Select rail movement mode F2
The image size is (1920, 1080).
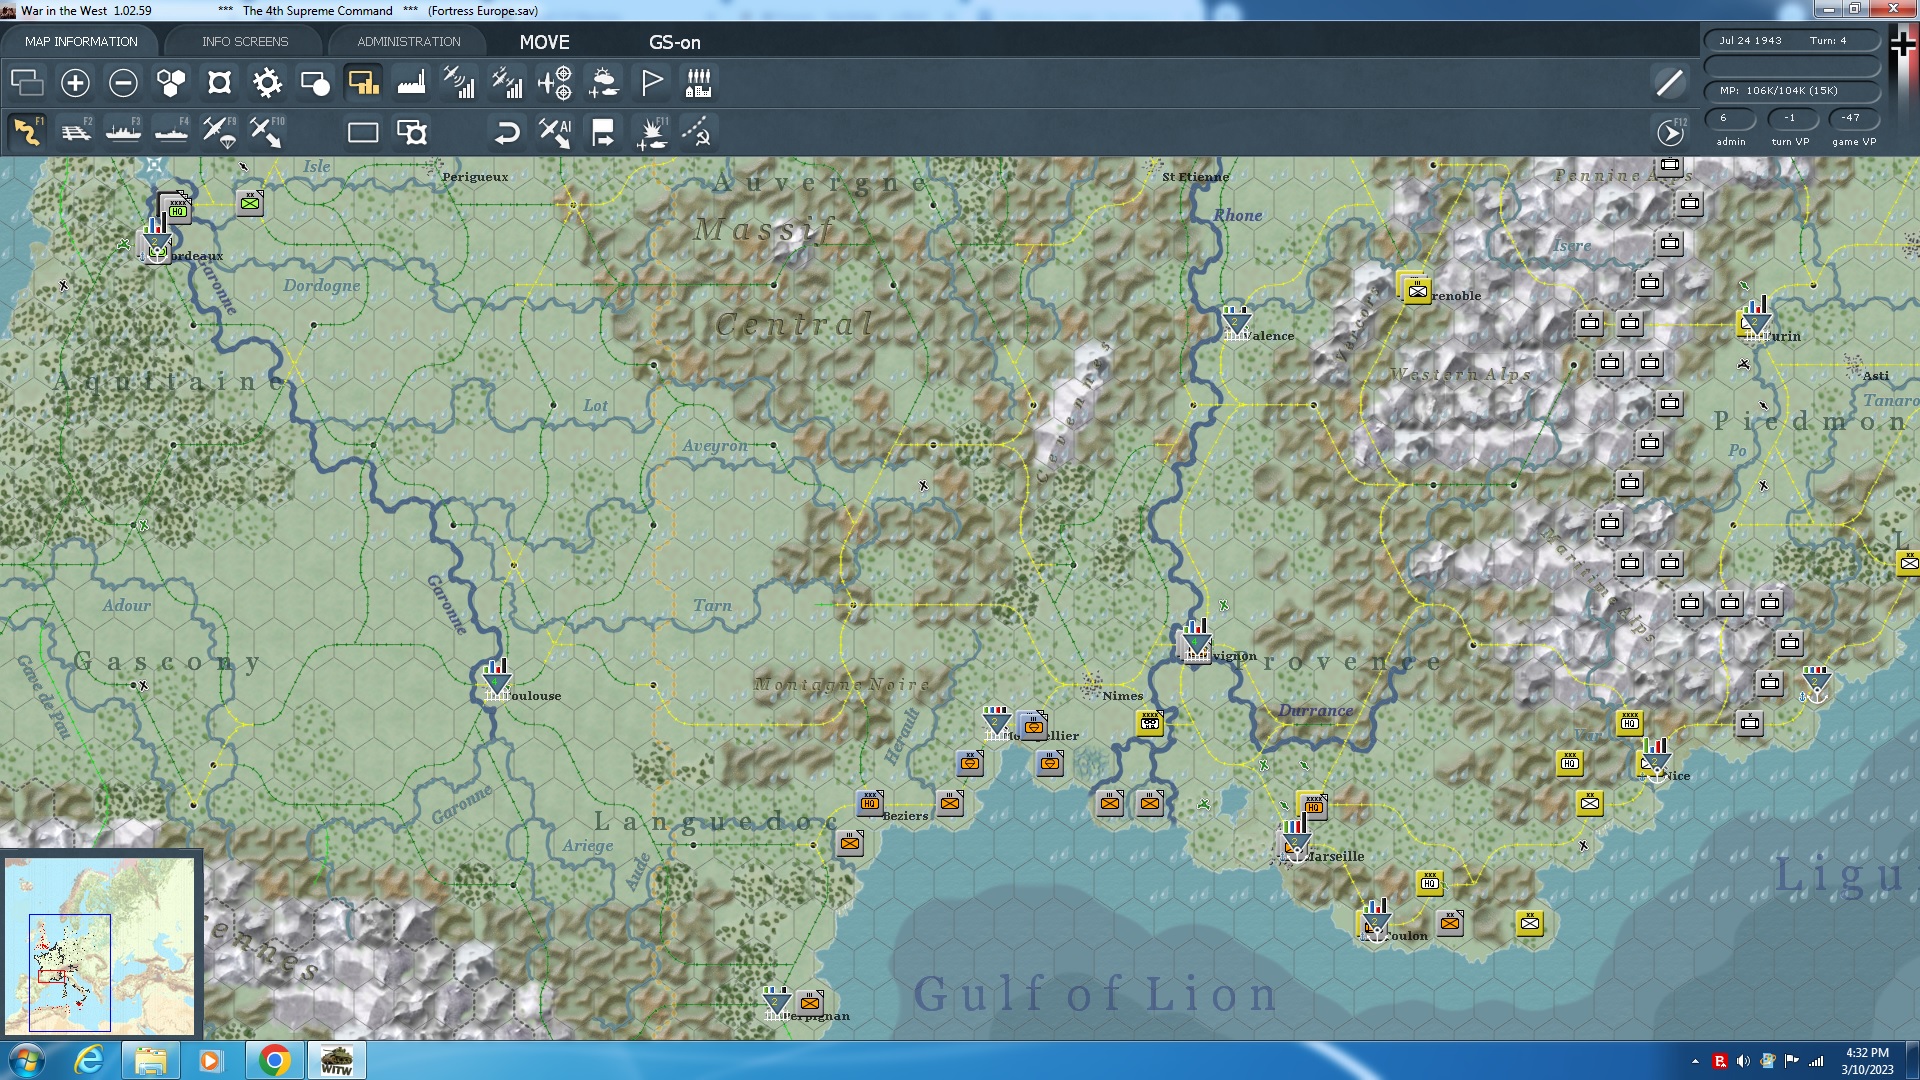pyautogui.click(x=76, y=132)
